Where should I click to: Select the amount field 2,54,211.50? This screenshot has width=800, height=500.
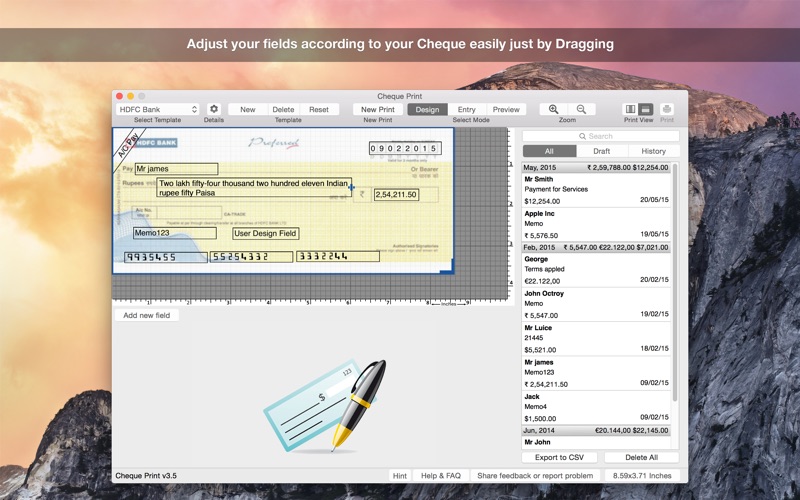pyautogui.click(x=396, y=194)
